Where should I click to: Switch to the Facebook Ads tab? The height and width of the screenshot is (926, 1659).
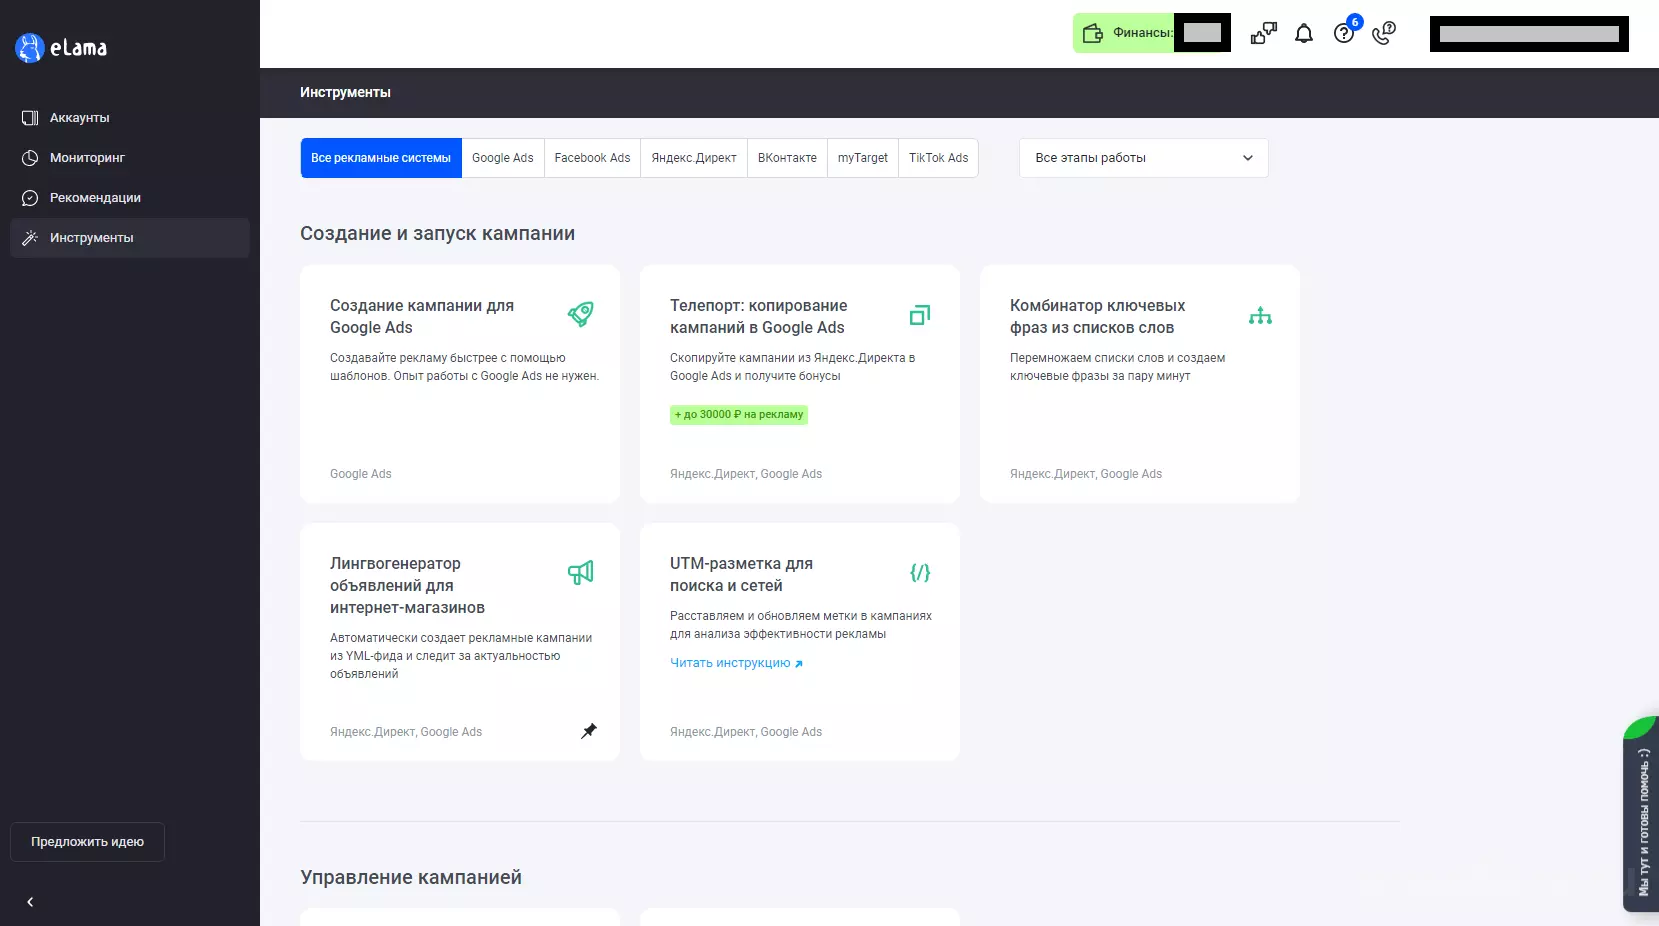click(593, 158)
